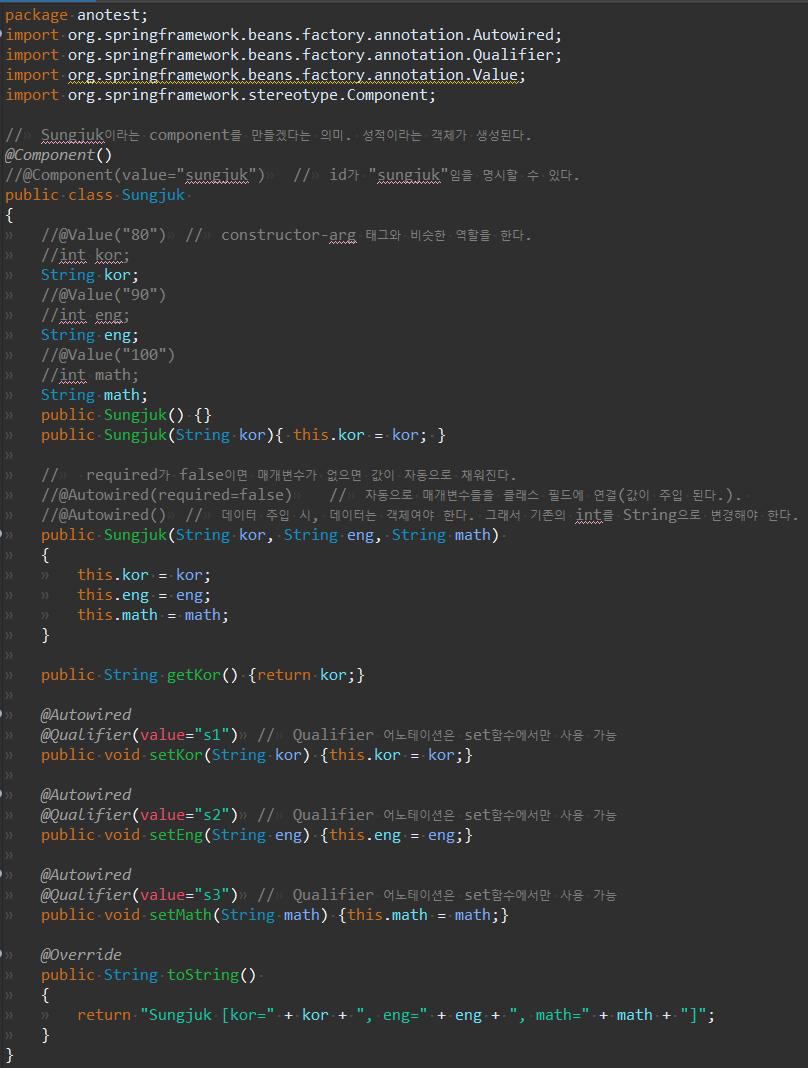Click the three-argument Sungjuk constructor signature

coord(270,535)
